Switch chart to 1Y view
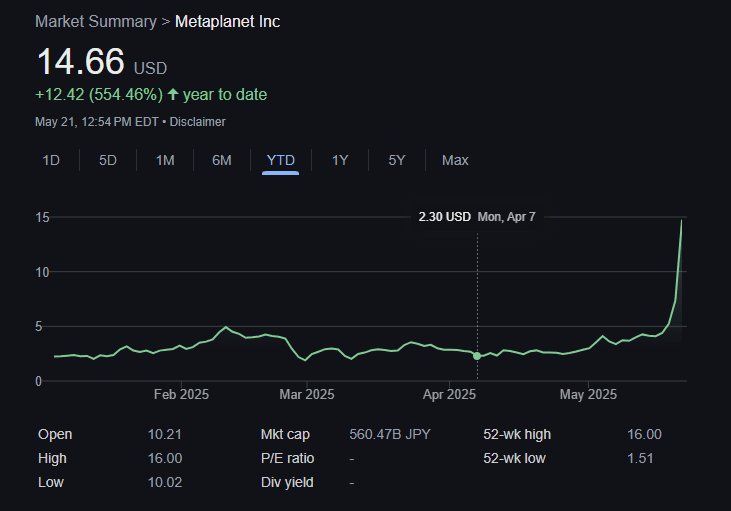This screenshot has width=731, height=511. pos(340,160)
